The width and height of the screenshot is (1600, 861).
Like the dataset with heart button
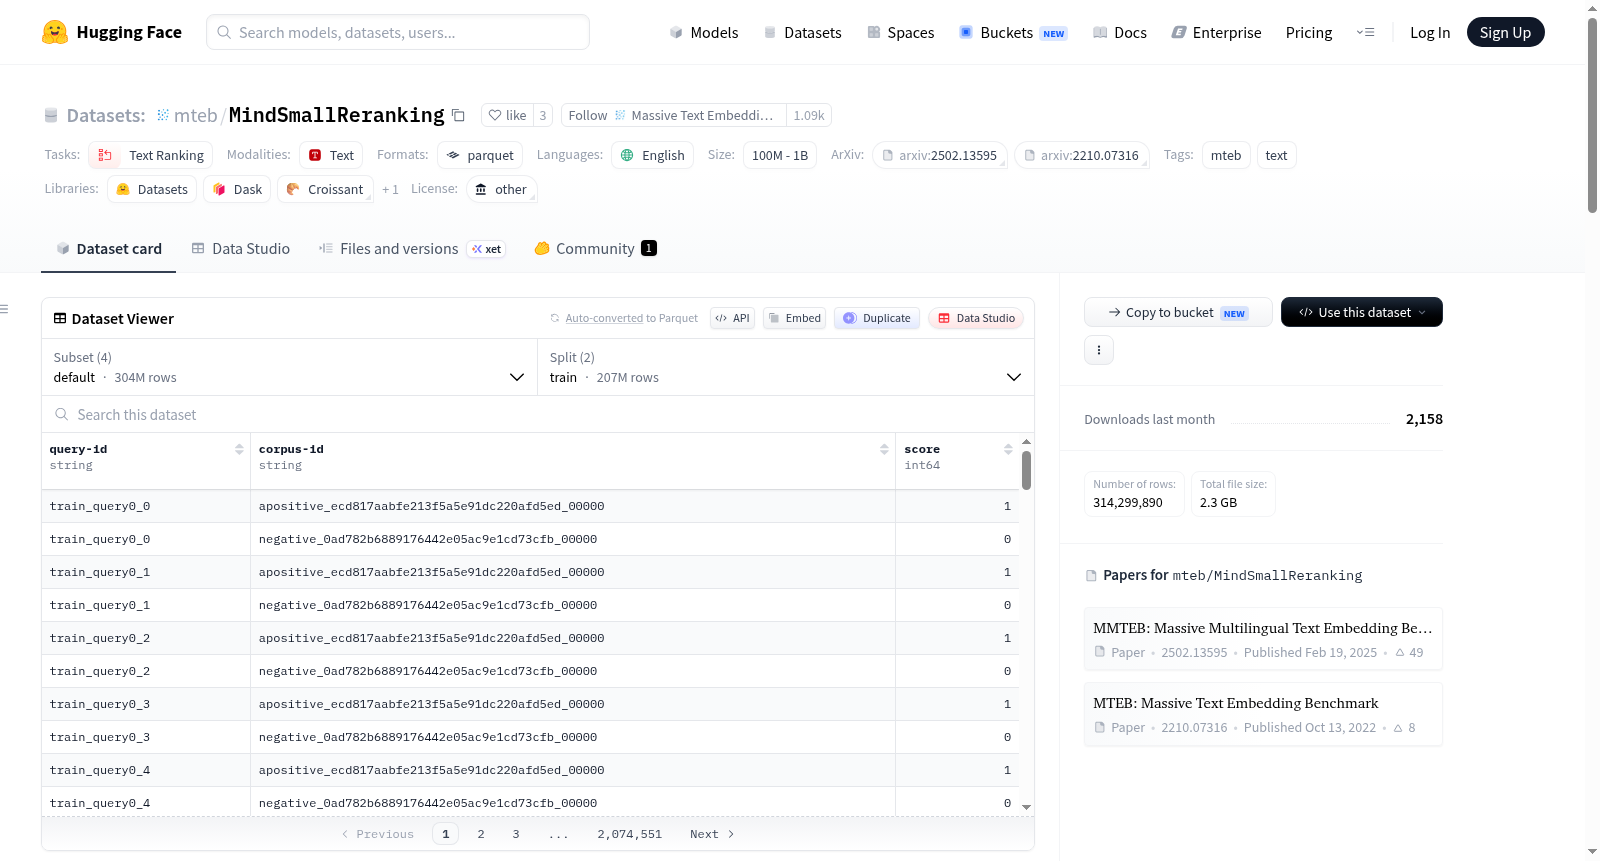point(507,115)
